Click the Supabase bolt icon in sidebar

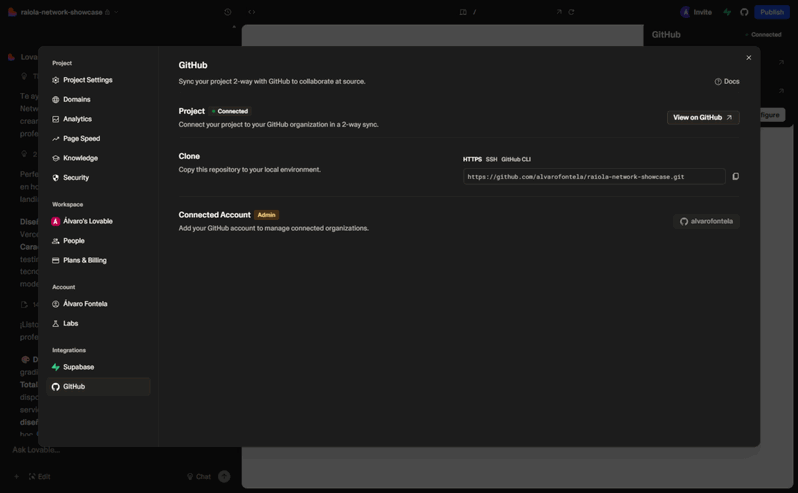click(x=55, y=367)
